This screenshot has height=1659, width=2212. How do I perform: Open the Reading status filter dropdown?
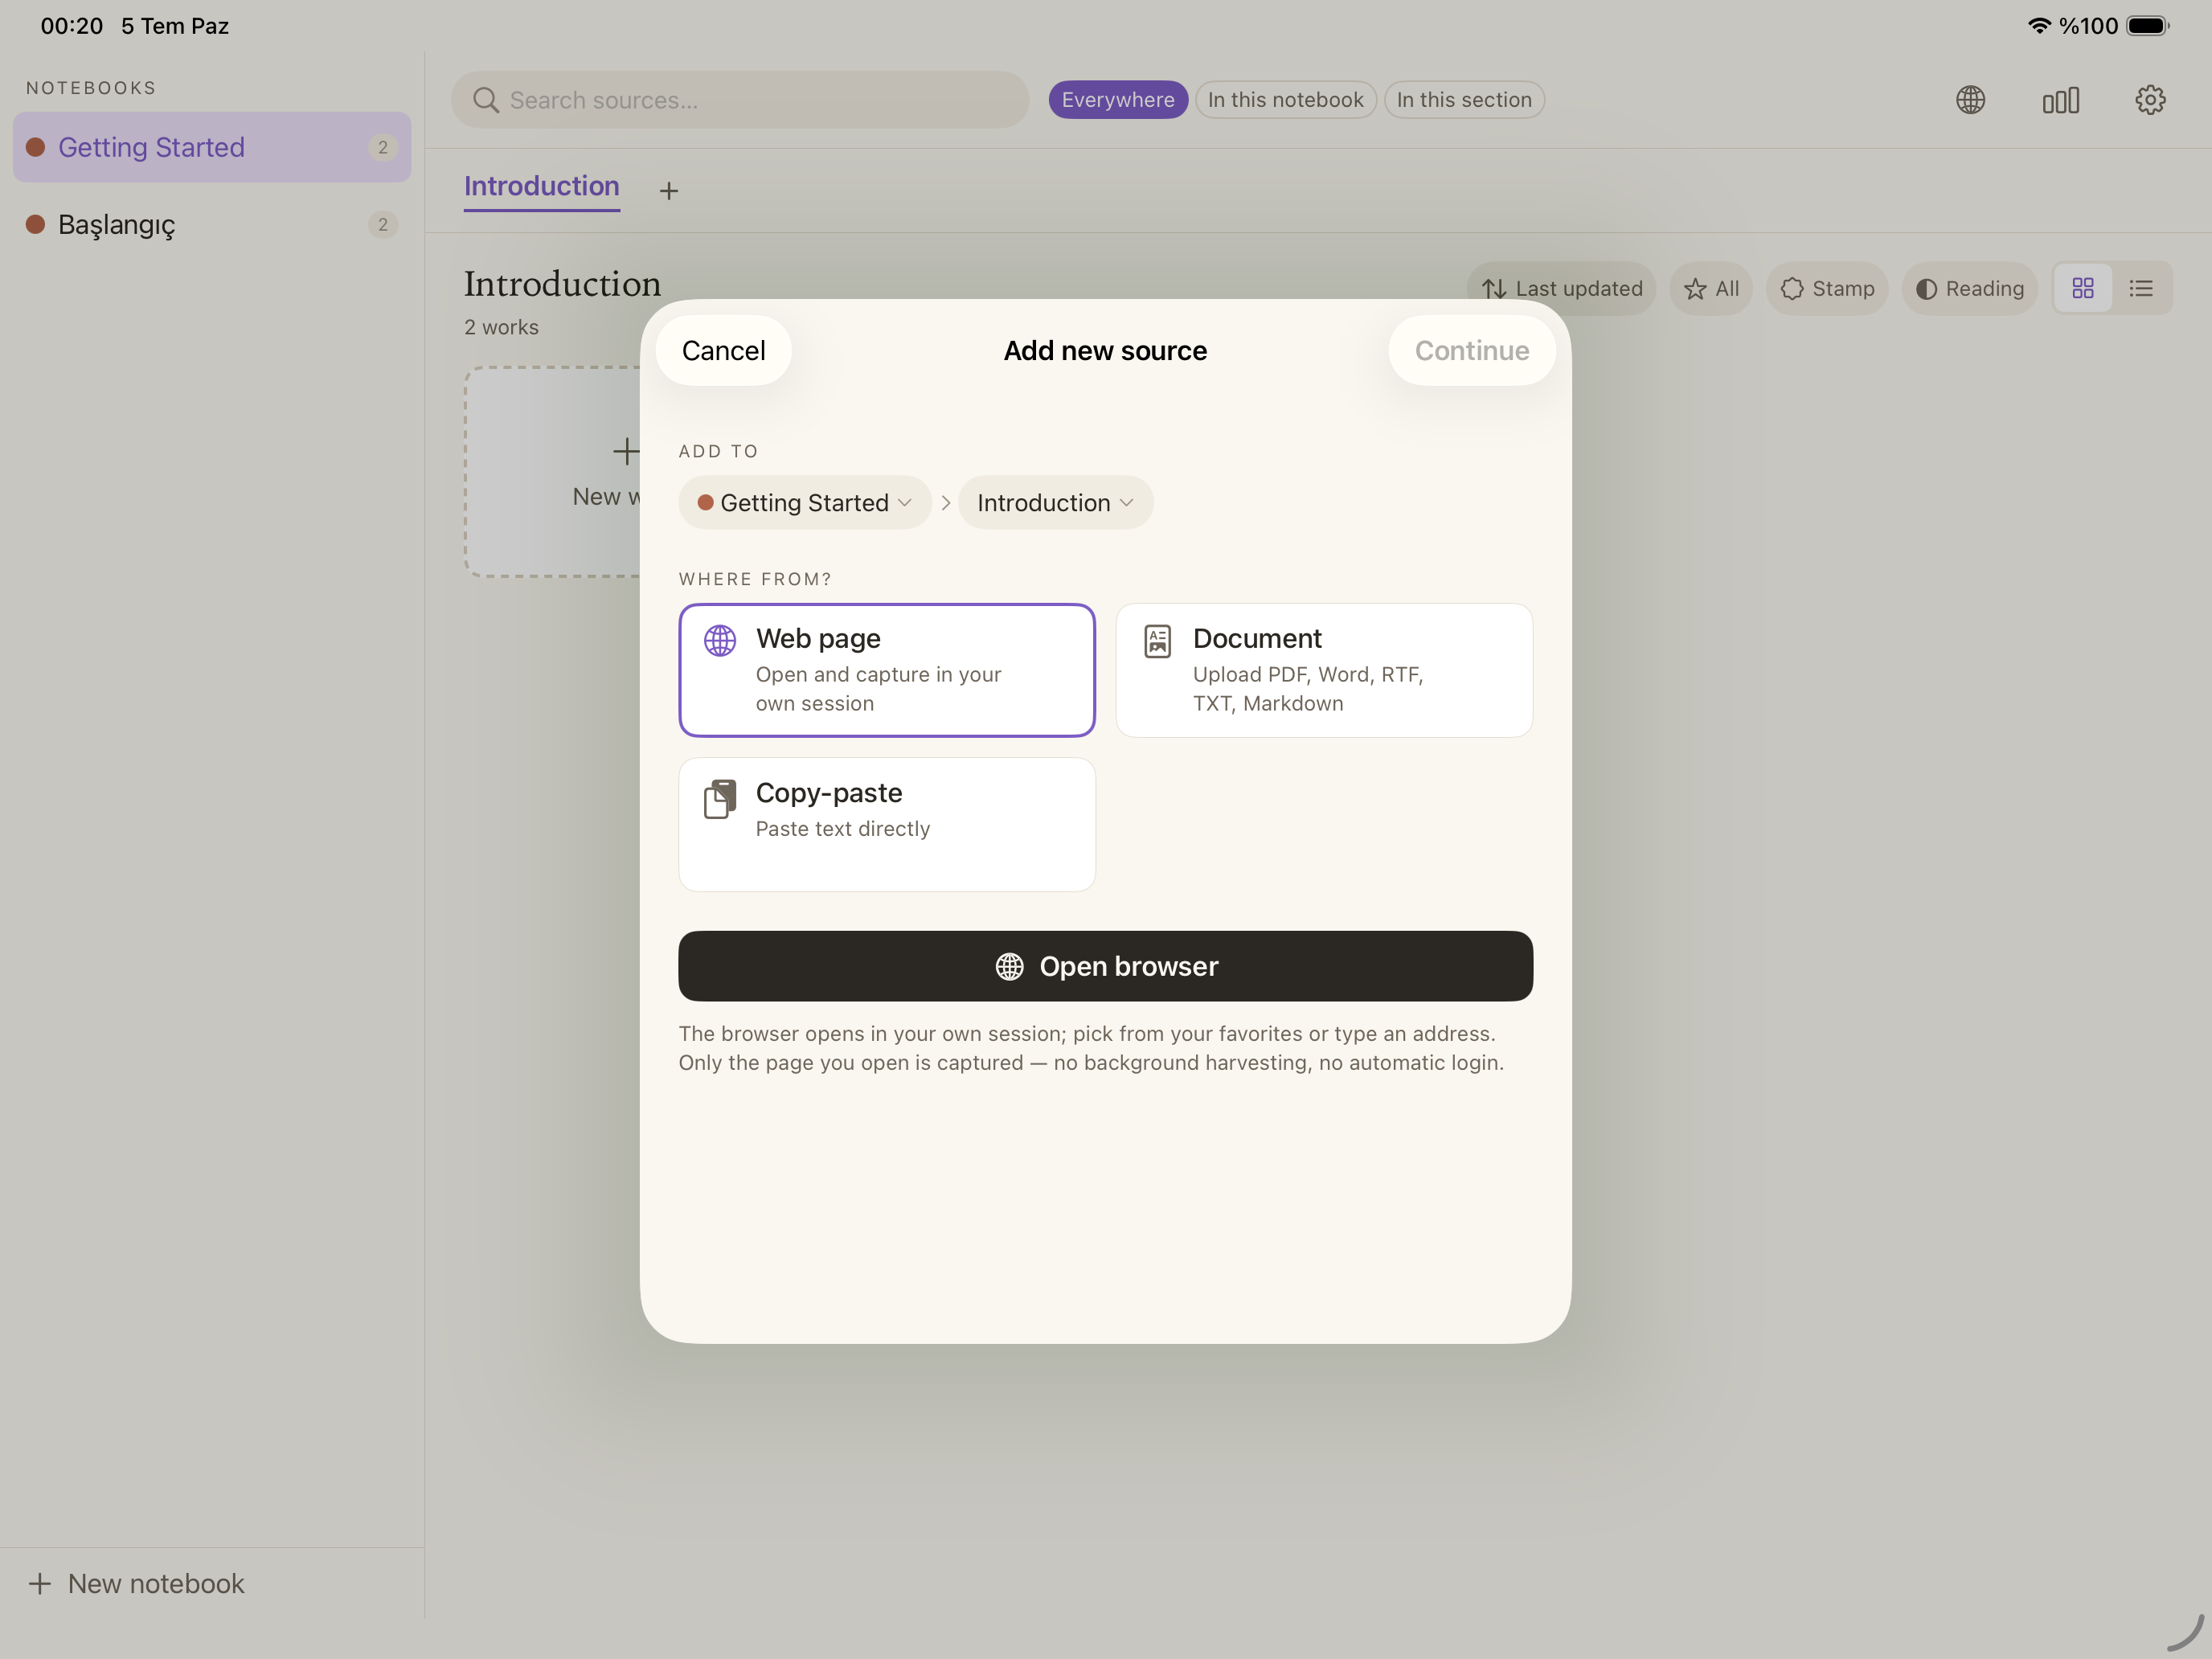(1969, 288)
